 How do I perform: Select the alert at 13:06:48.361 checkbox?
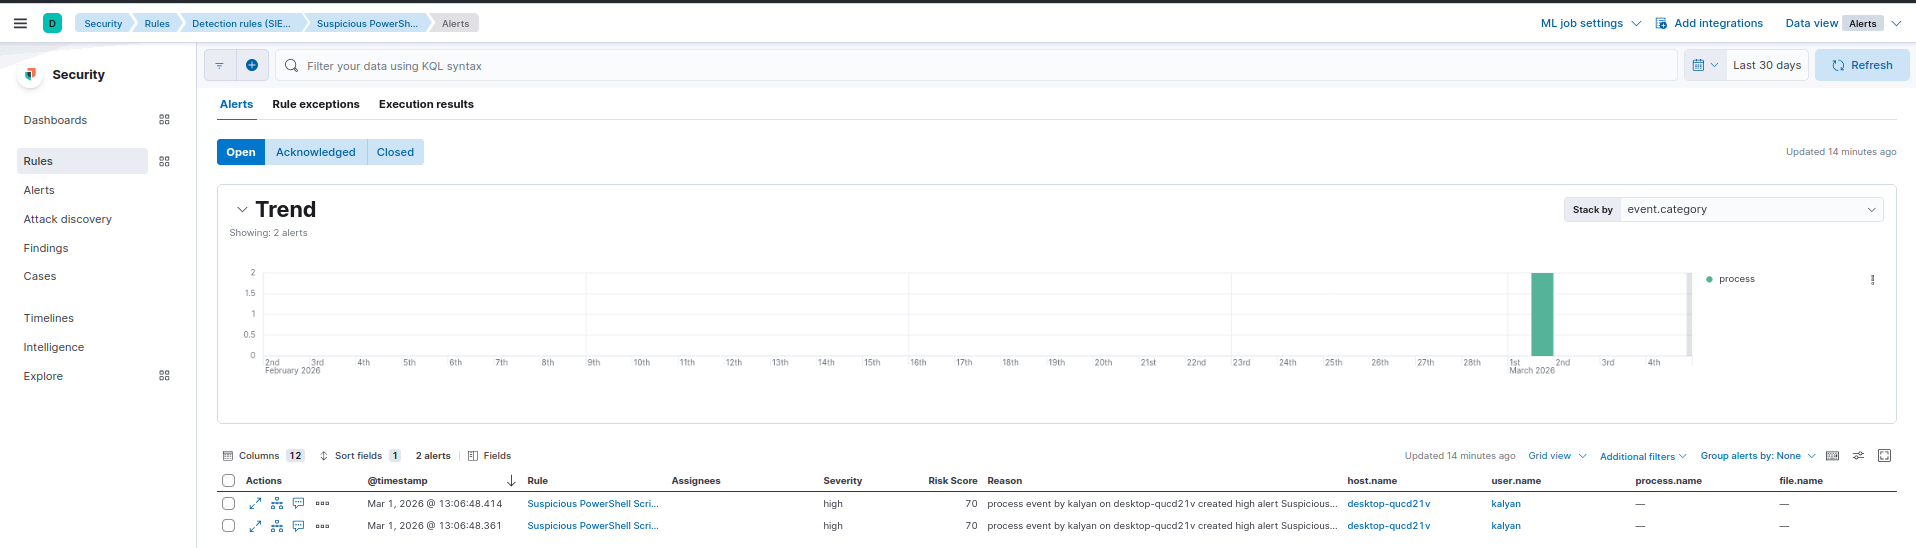228,526
